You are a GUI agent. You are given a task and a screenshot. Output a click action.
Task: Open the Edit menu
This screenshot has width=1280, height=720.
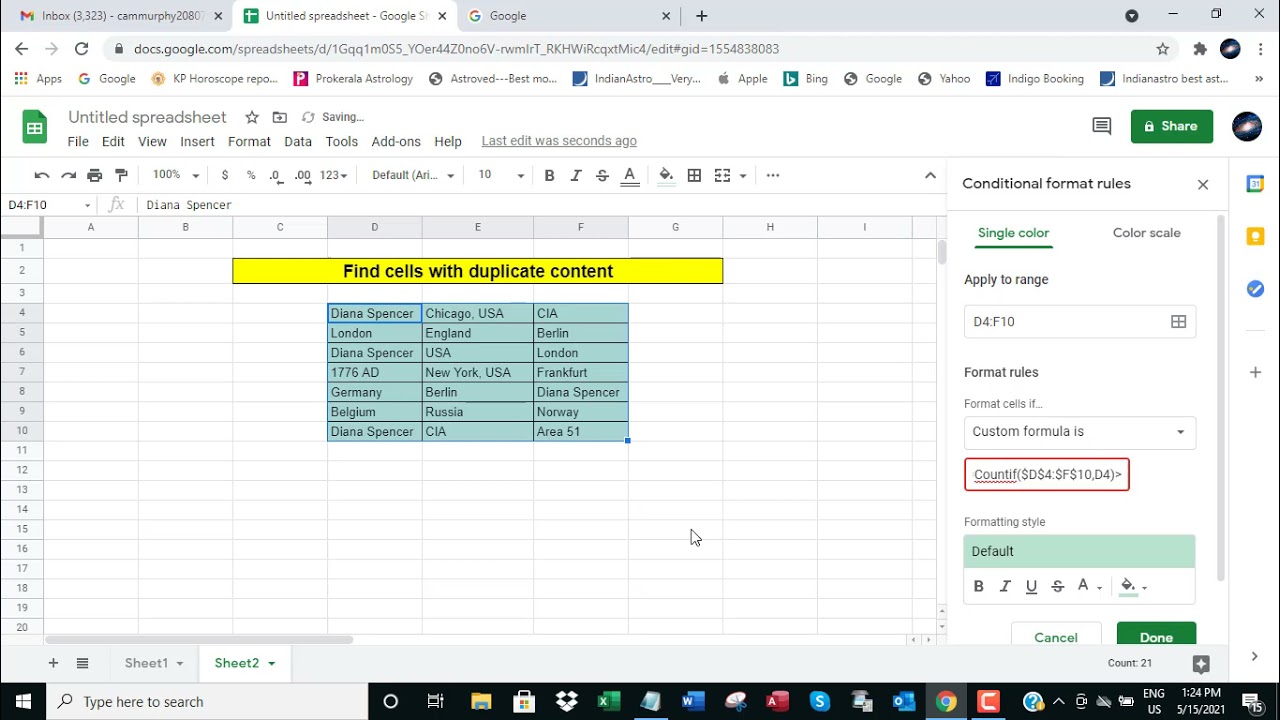[x=113, y=142]
